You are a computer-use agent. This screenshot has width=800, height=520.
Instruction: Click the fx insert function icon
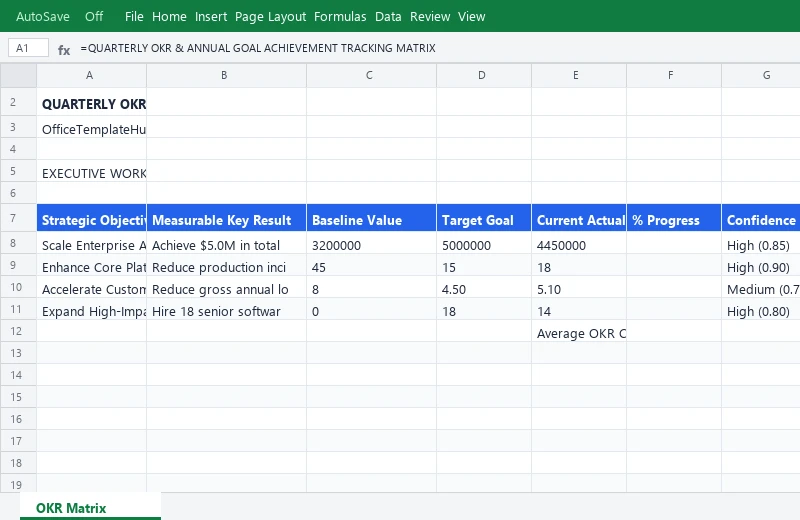64,49
